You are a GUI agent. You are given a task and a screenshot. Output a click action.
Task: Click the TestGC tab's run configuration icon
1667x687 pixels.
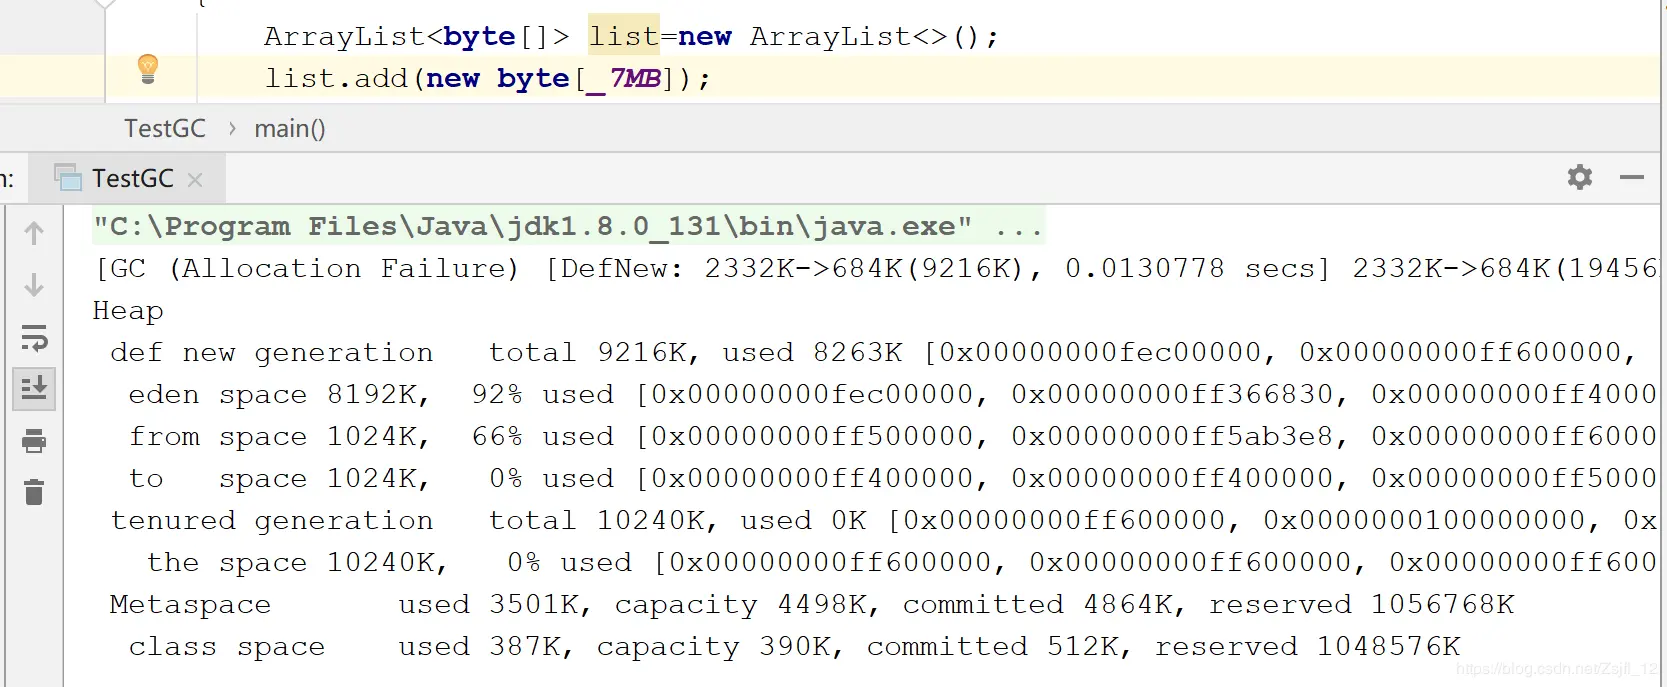[68, 178]
